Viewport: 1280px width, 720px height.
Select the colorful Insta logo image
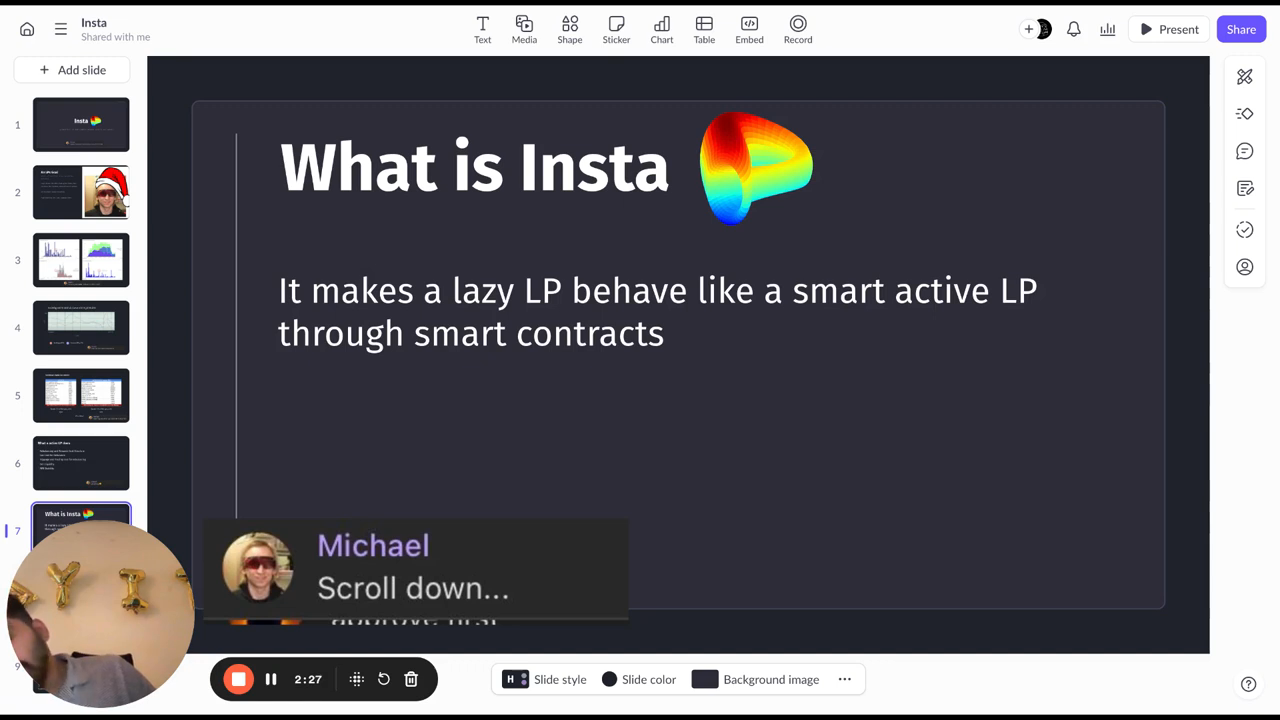tap(756, 167)
